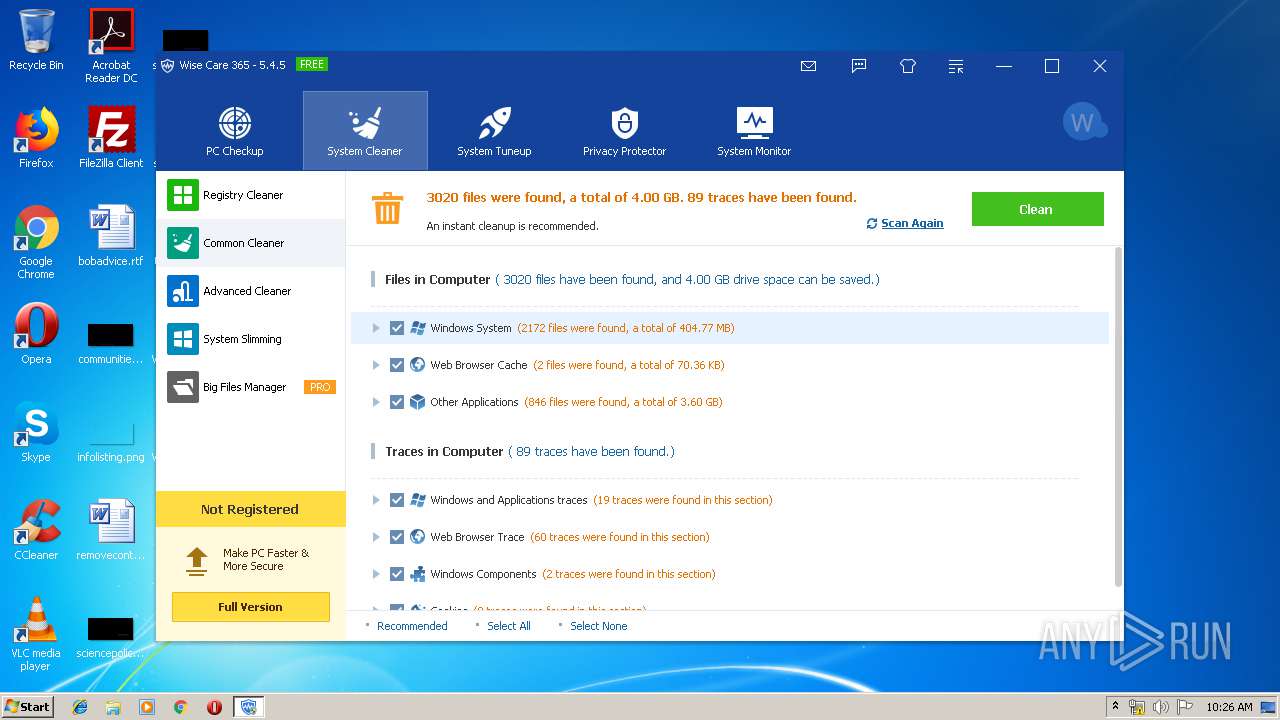Uncheck the Web Browser Cache checkbox
This screenshot has width=1280, height=720.
397,365
